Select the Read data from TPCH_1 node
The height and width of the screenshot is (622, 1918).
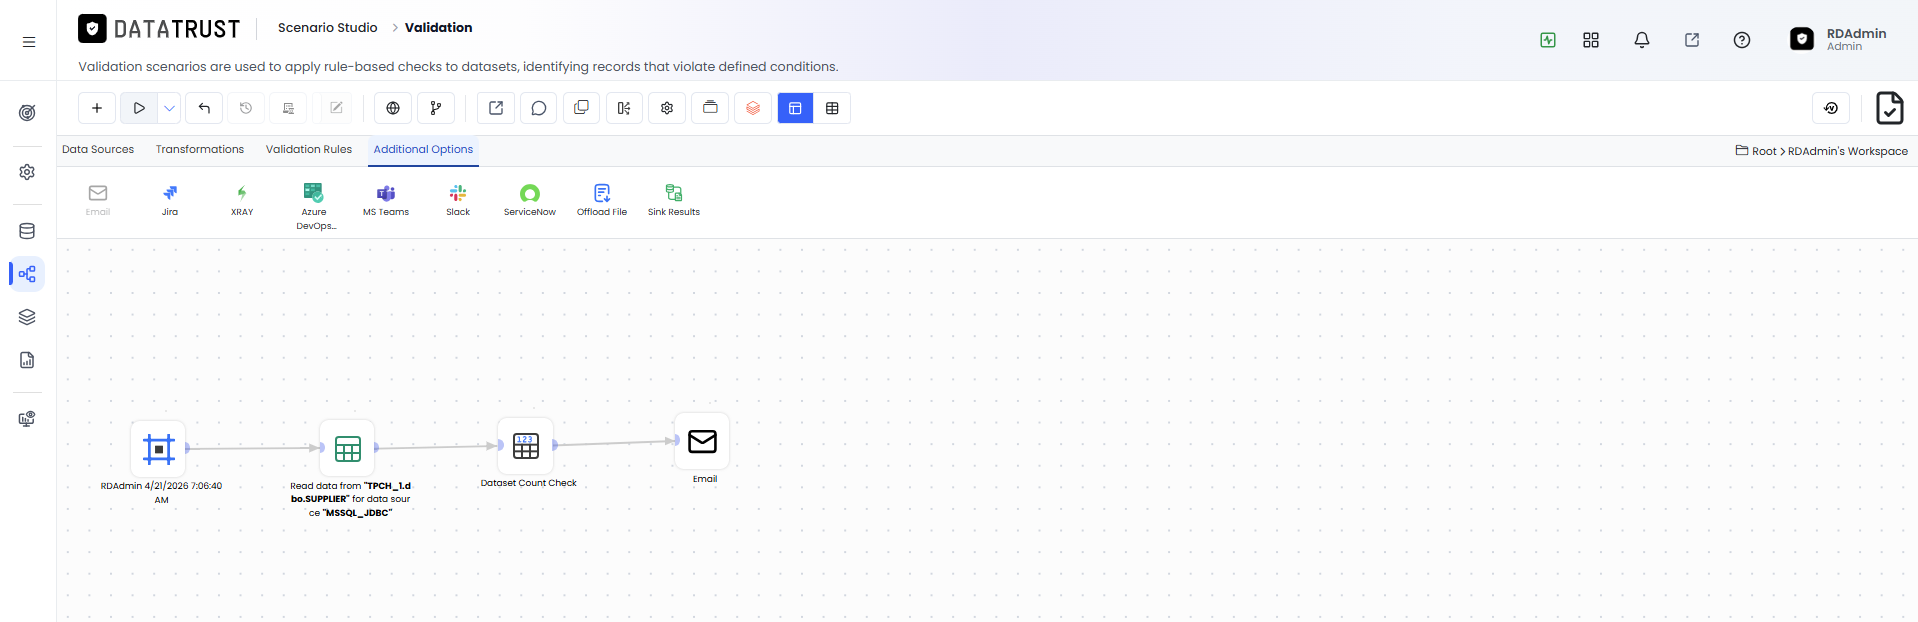pos(347,448)
